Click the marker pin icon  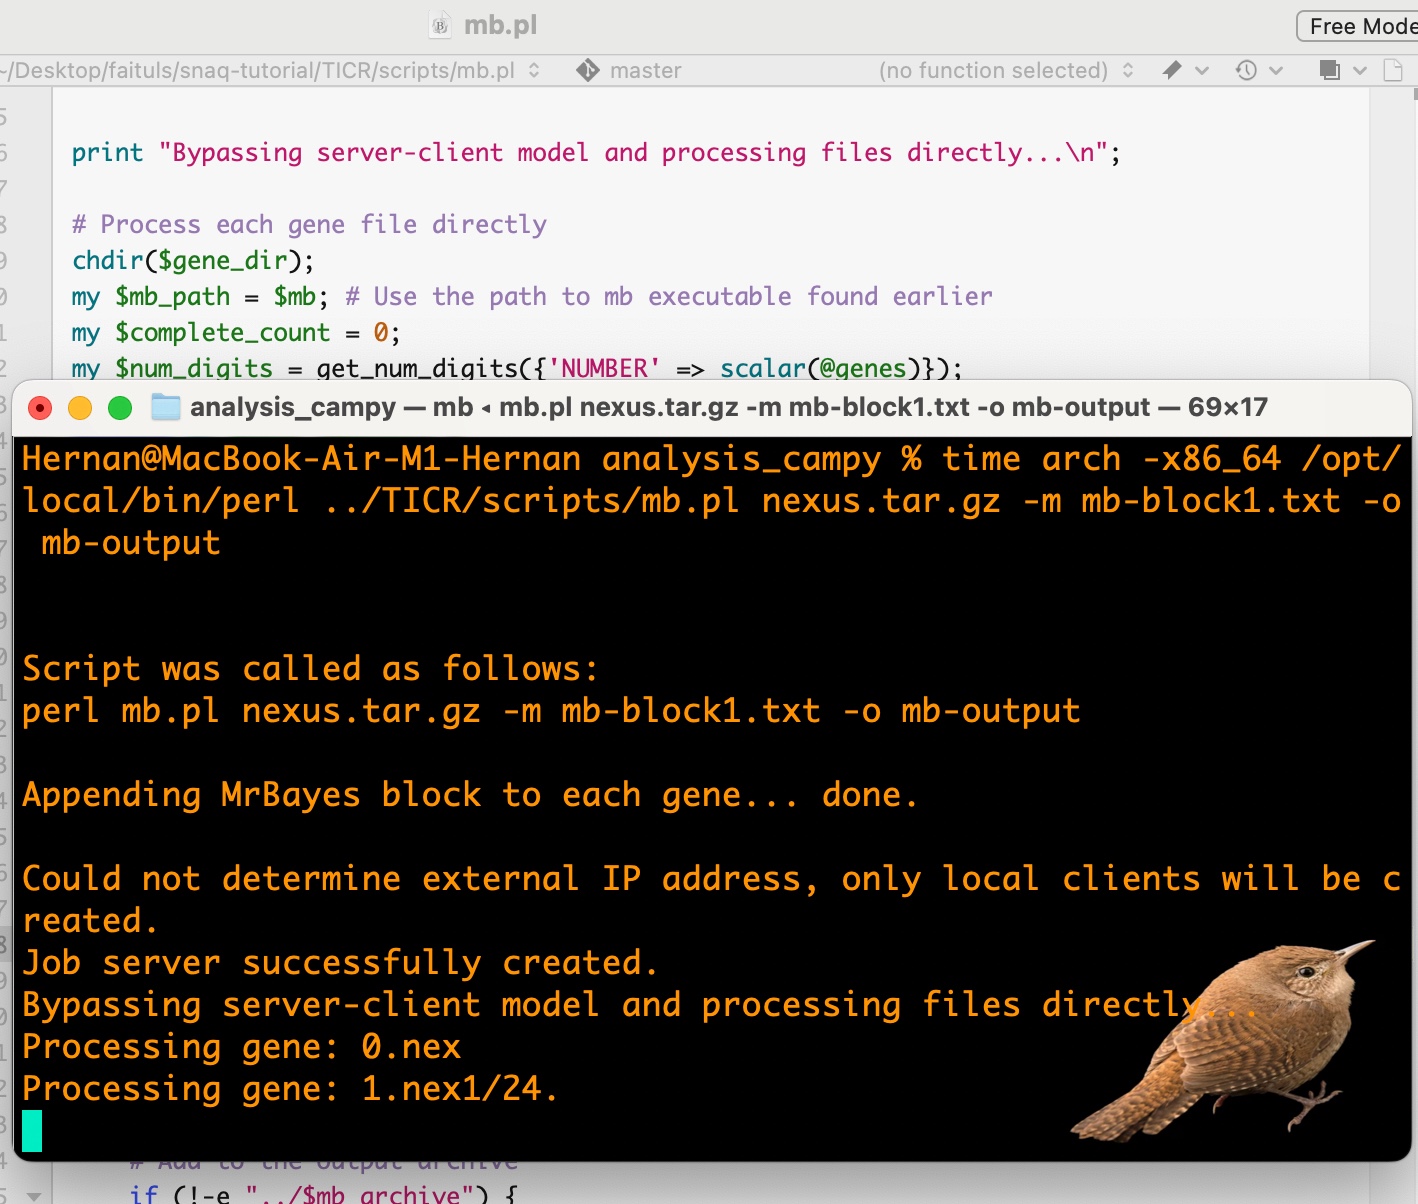[x=1172, y=70]
